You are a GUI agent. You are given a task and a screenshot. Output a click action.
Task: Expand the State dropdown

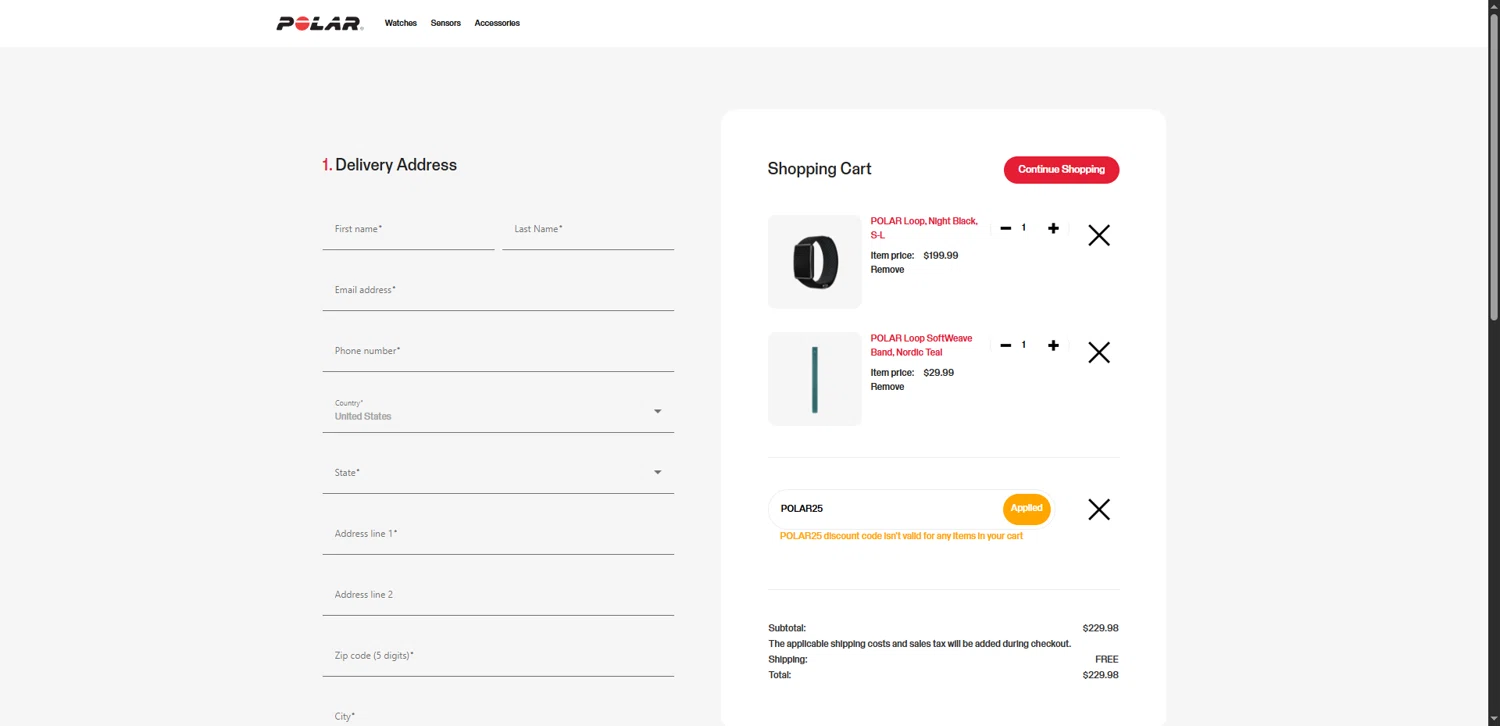pyautogui.click(x=498, y=473)
